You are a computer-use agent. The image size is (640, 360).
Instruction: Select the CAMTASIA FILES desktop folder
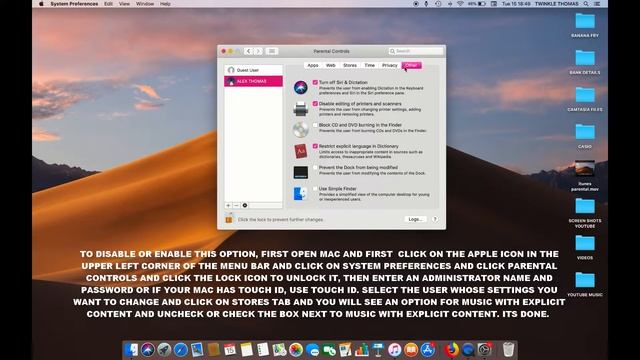[x=585, y=99]
